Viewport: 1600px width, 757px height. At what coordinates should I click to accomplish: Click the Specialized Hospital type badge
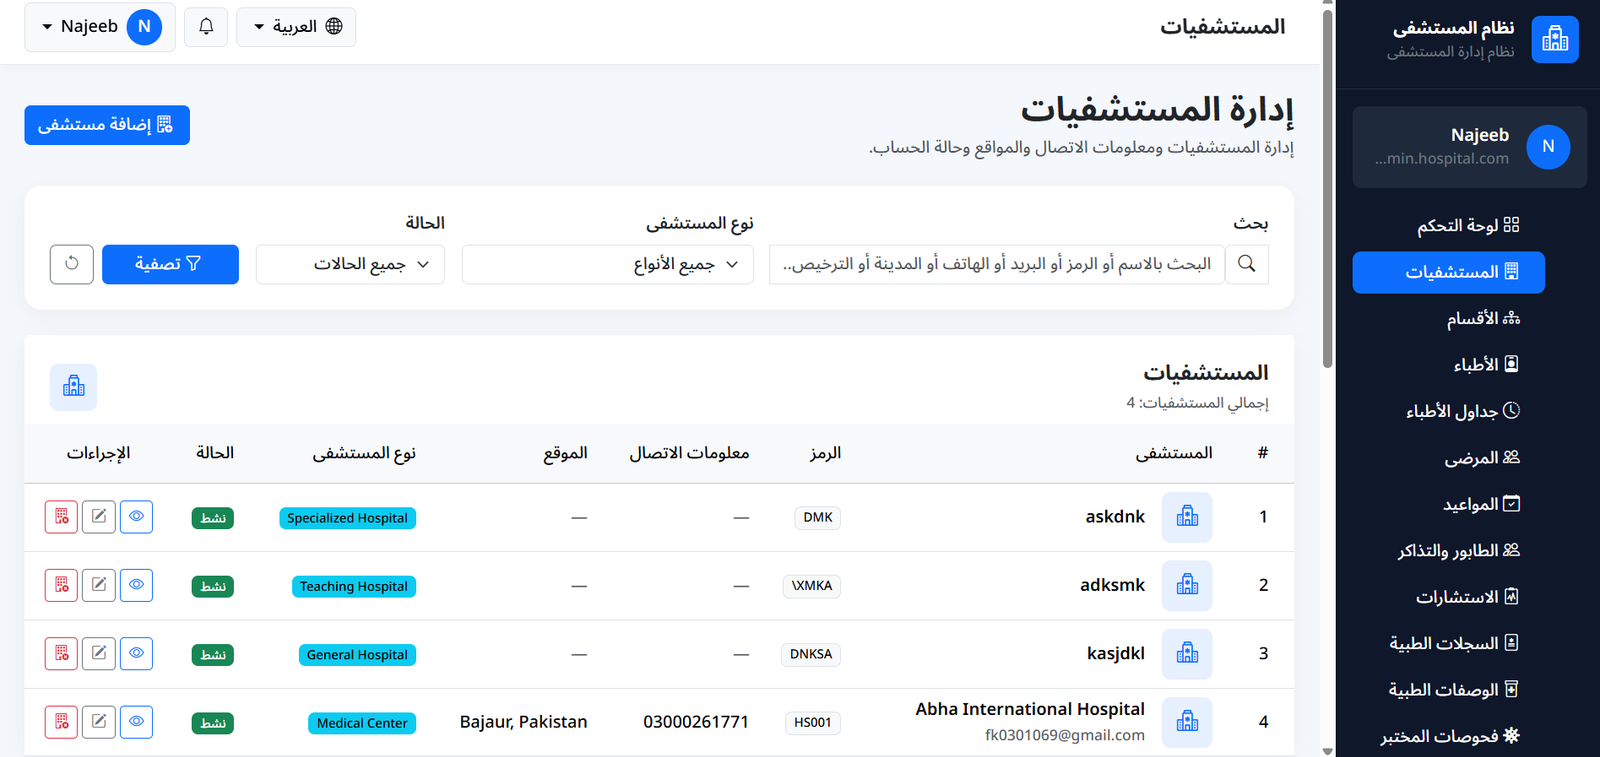coord(347,518)
